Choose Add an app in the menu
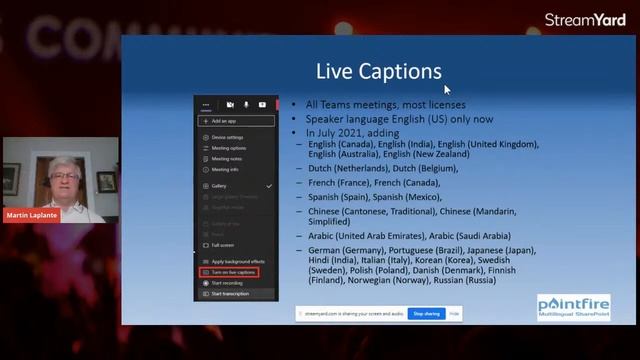The width and height of the screenshot is (640, 360). [x=236, y=121]
